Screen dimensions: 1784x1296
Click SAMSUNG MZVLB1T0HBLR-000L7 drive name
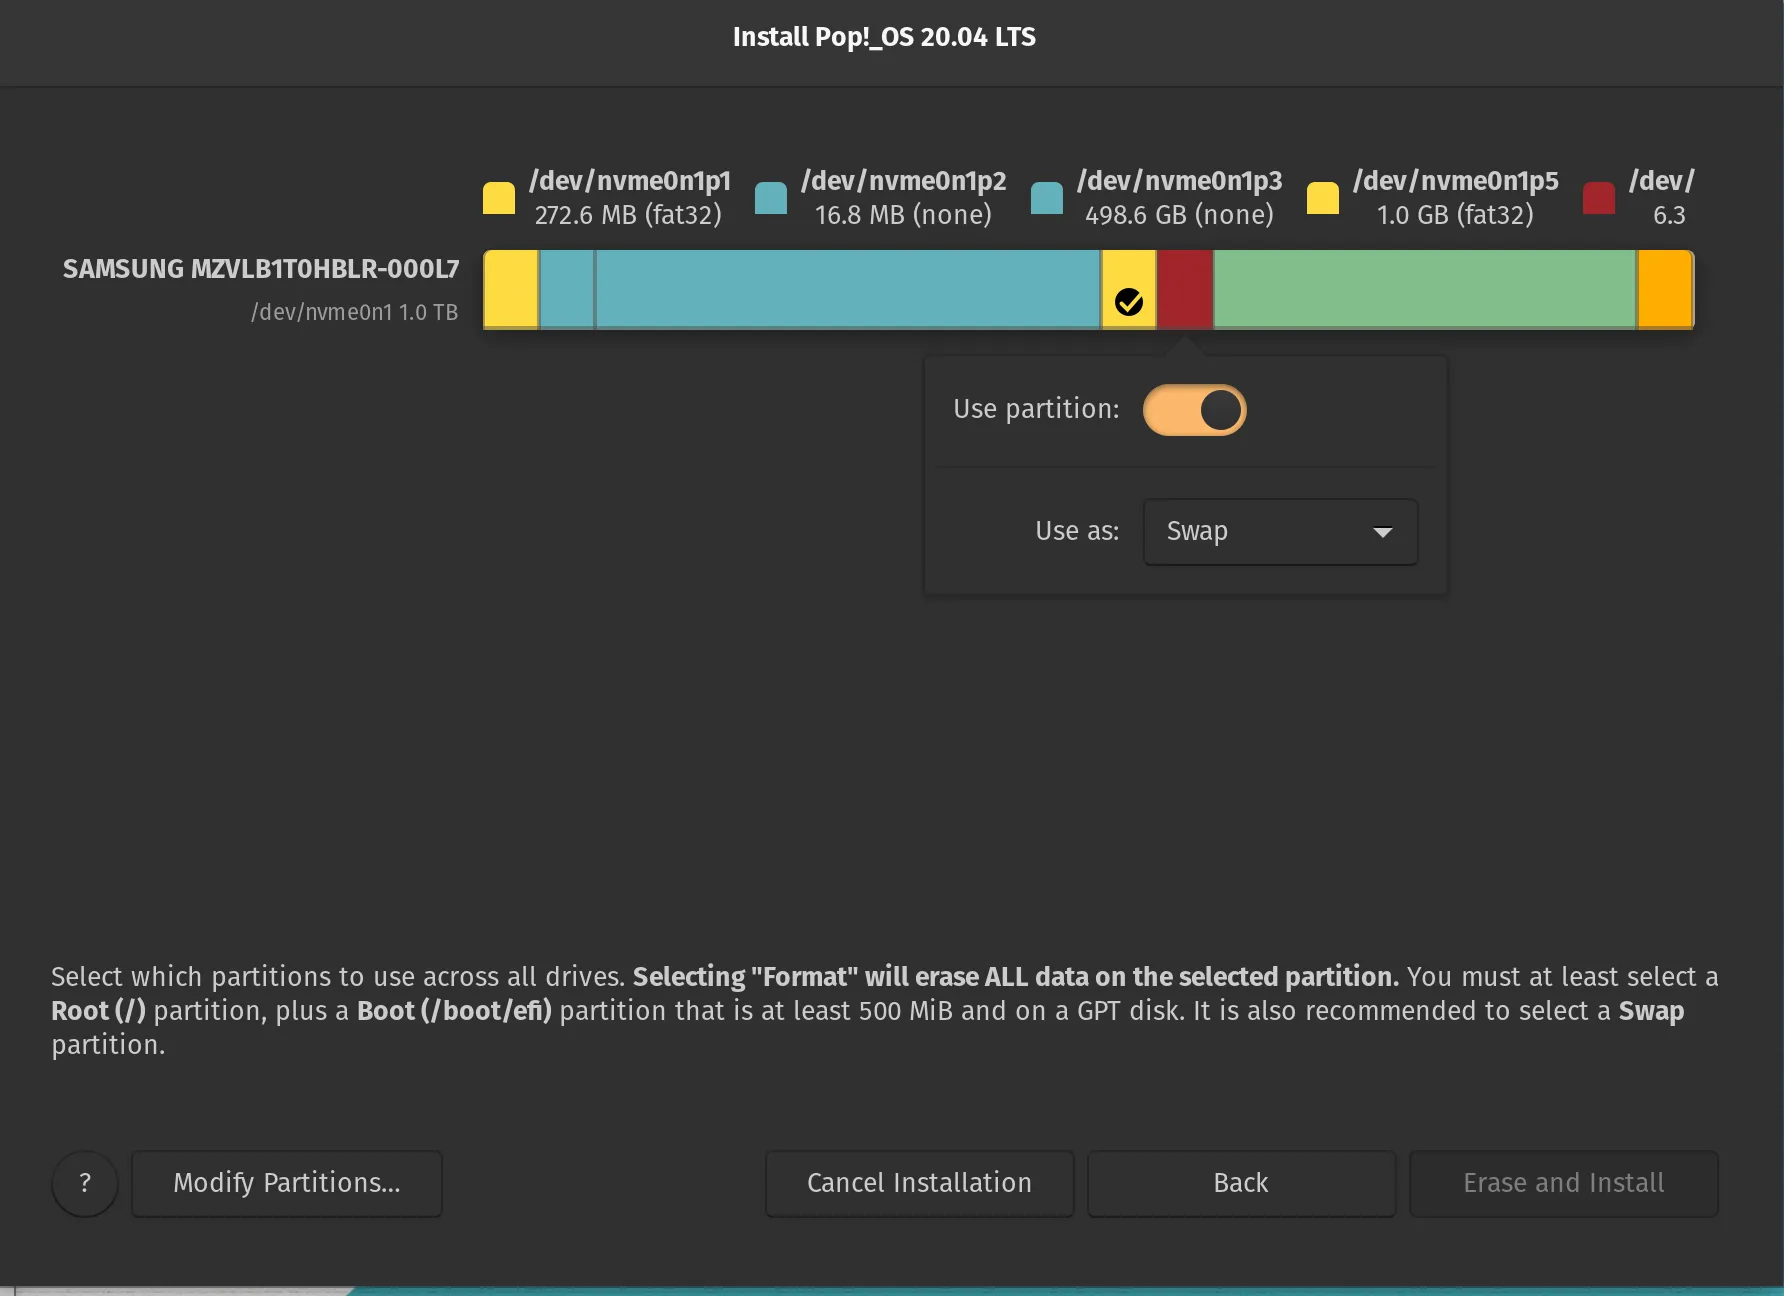[x=261, y=269]
